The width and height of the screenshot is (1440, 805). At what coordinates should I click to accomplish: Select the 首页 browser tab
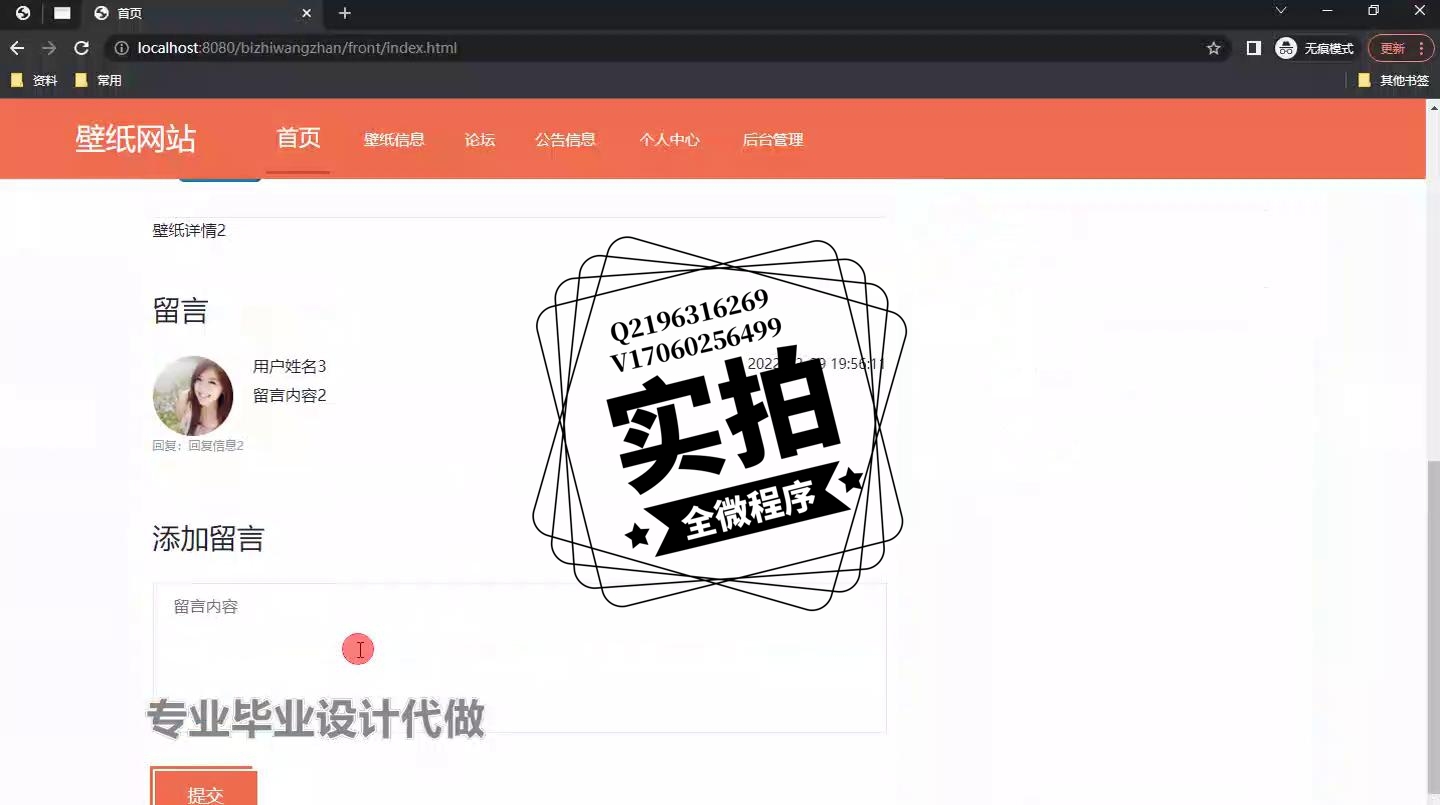203,13
